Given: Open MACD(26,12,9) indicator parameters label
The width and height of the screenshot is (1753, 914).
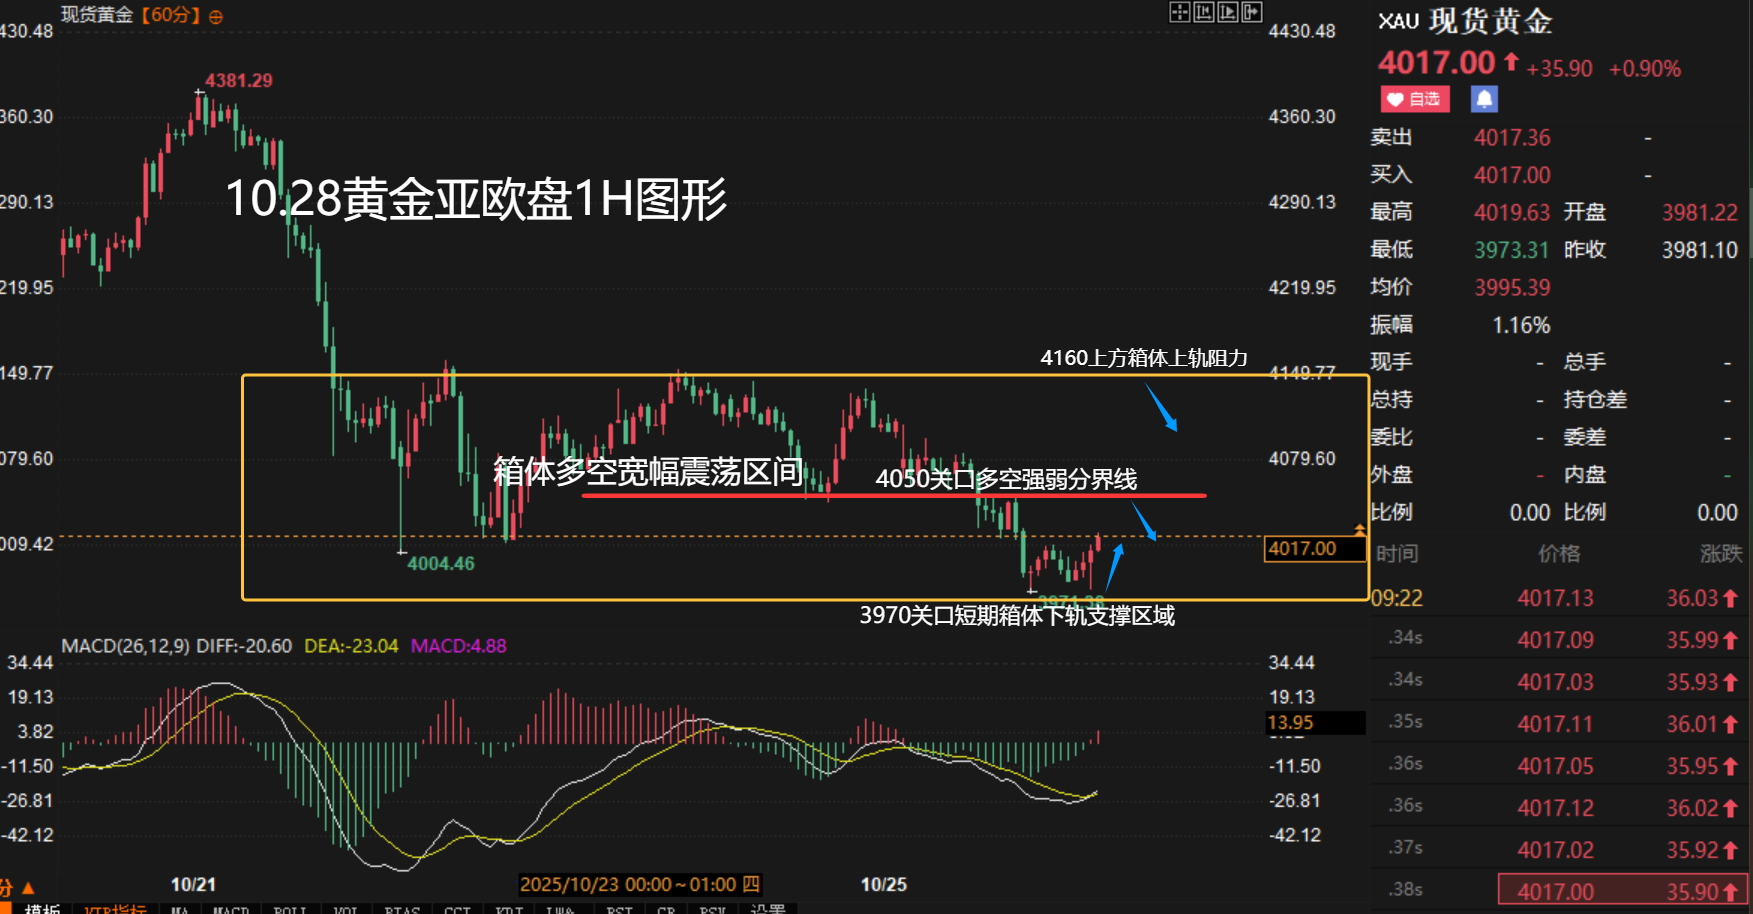Looking at the screenshot, I should (125, 646).
